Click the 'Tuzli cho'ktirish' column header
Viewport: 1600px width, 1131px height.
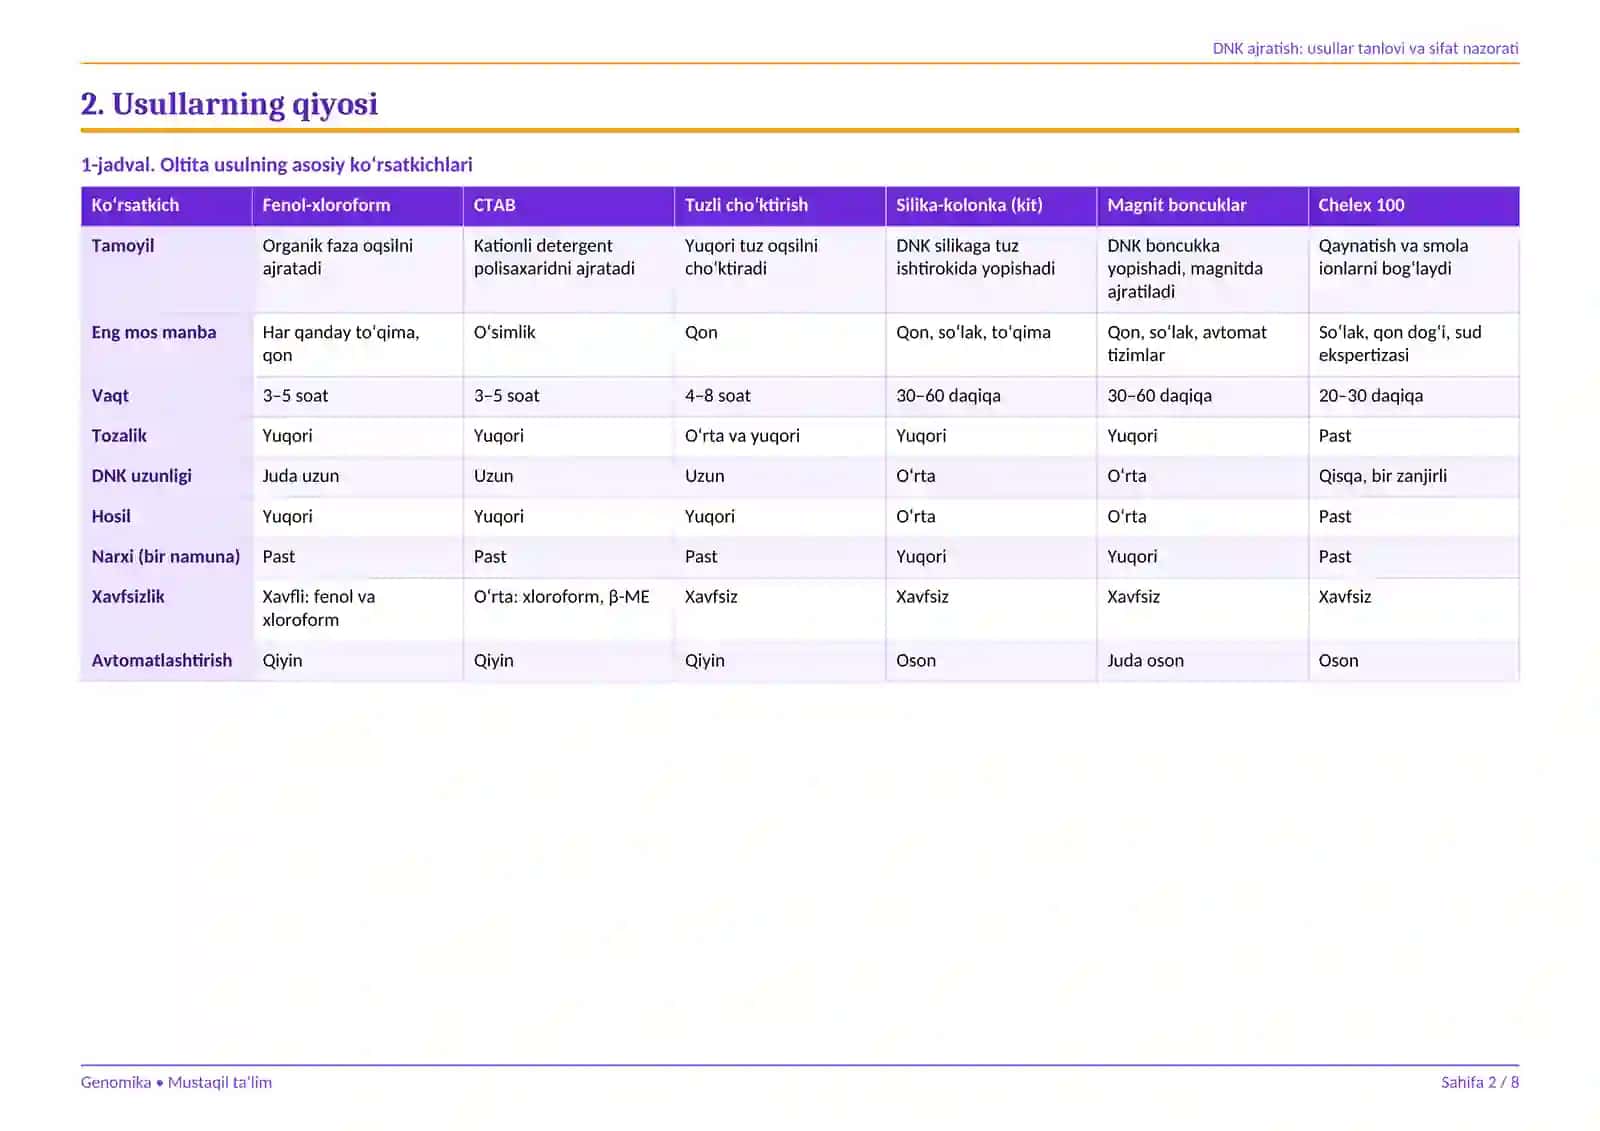(746, 205)
